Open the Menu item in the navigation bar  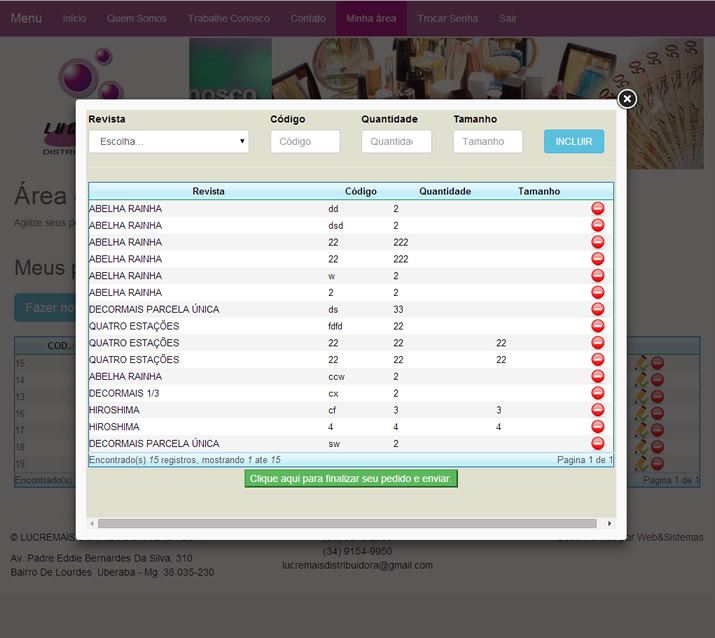pyautogui.click(x=26, y=18)
